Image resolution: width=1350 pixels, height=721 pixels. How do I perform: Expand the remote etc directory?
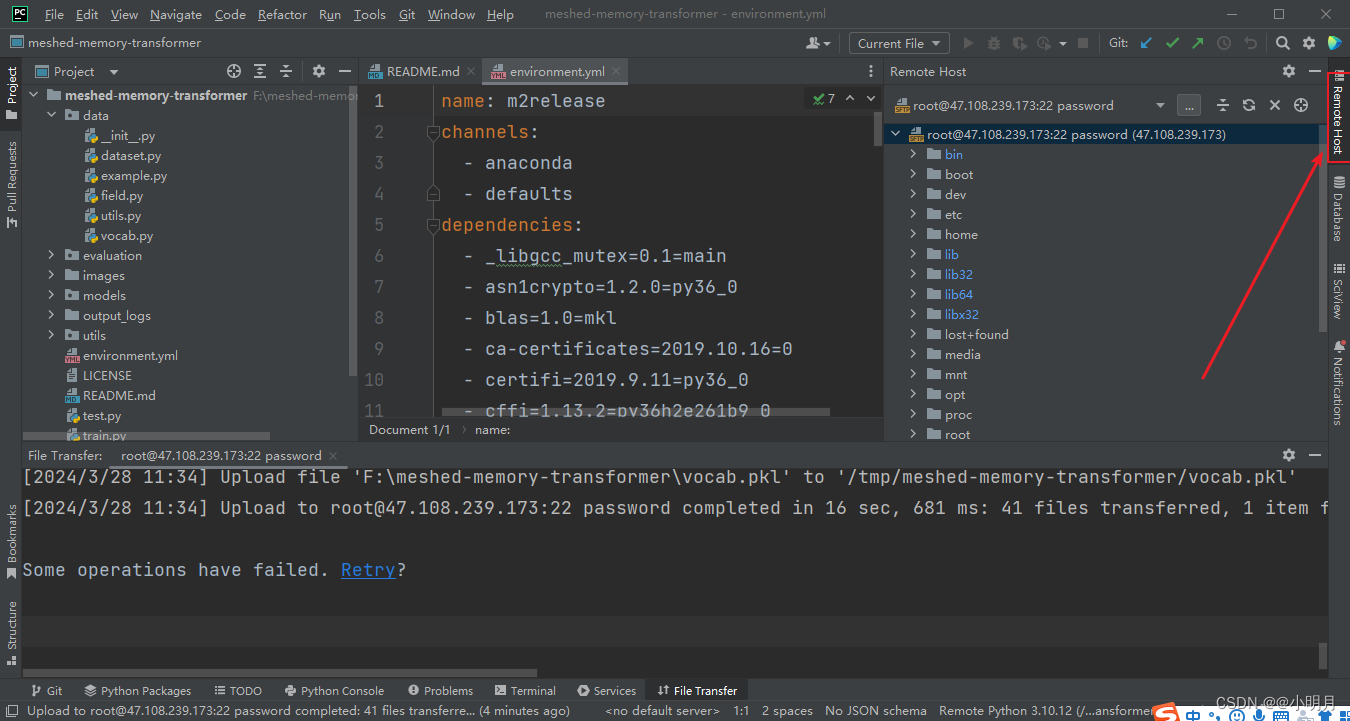click(x=913, y=214)
